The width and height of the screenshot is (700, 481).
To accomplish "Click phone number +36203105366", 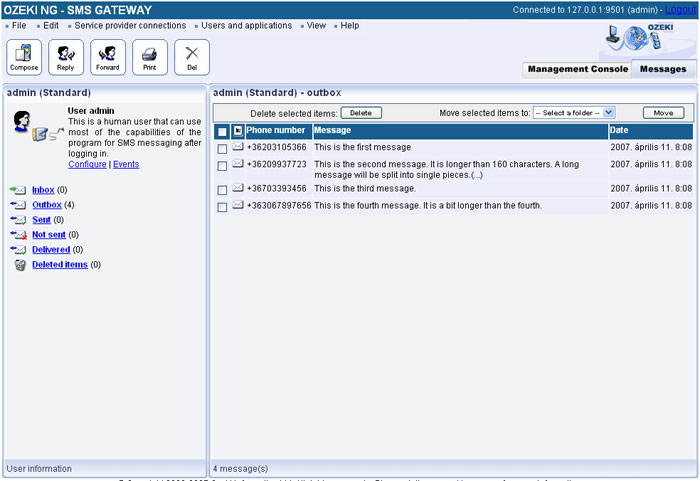I will click(x=277, y=147).
